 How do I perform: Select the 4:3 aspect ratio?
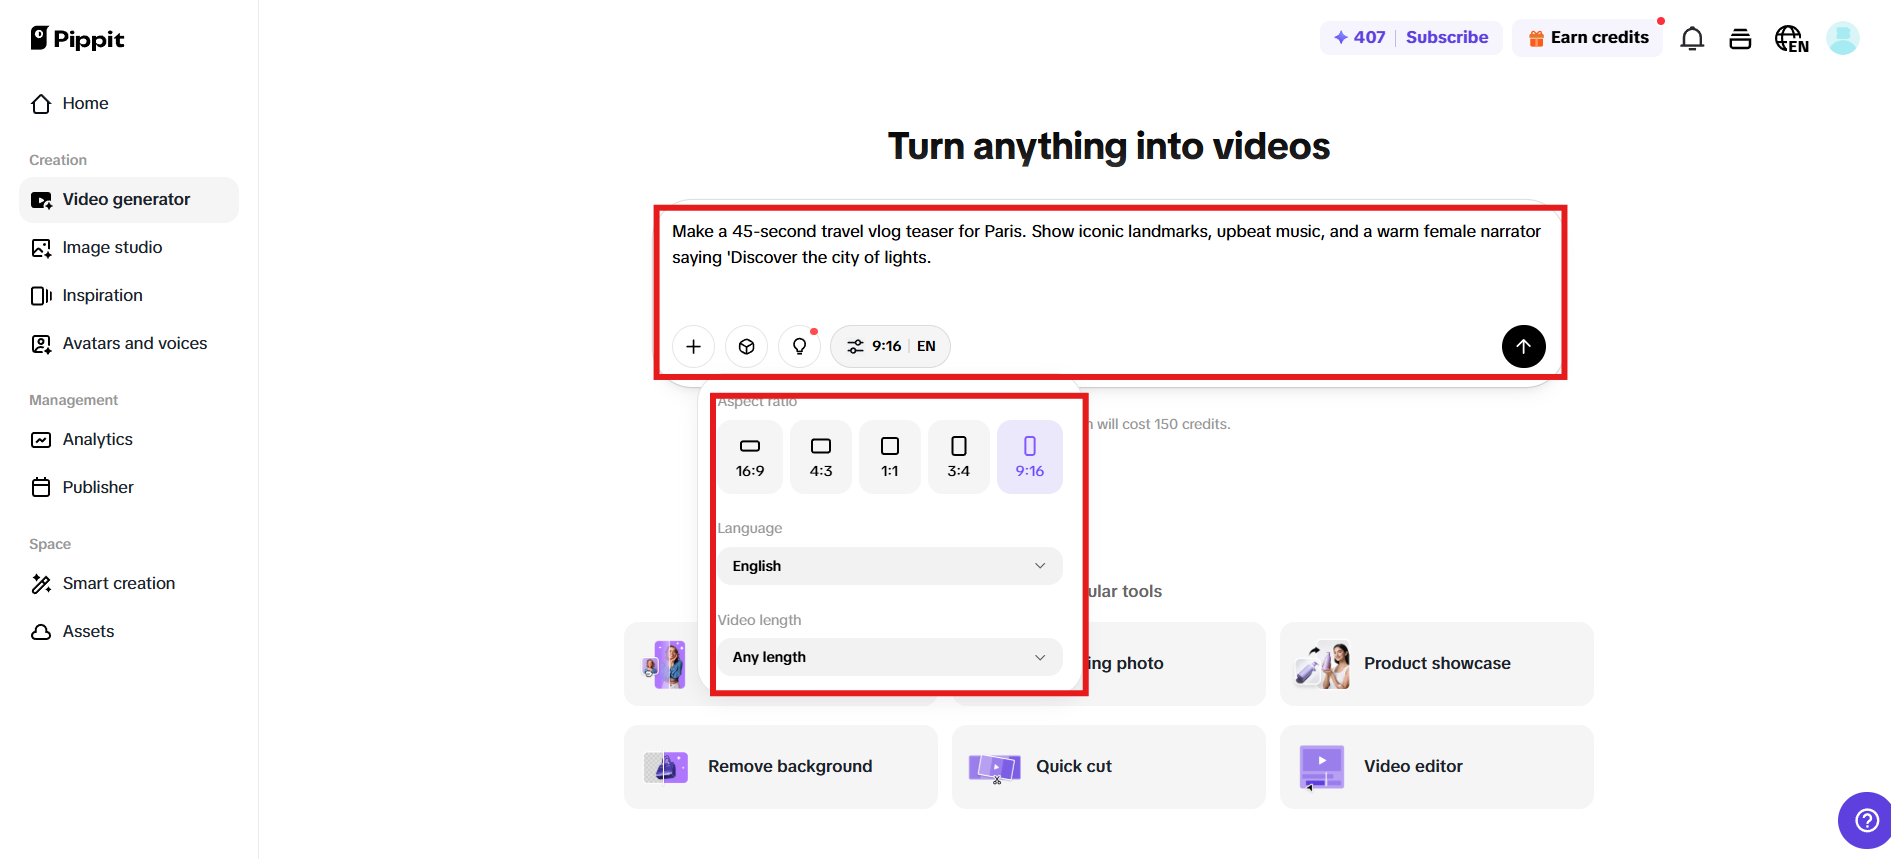pyautogui.click(x=821, y=457)
